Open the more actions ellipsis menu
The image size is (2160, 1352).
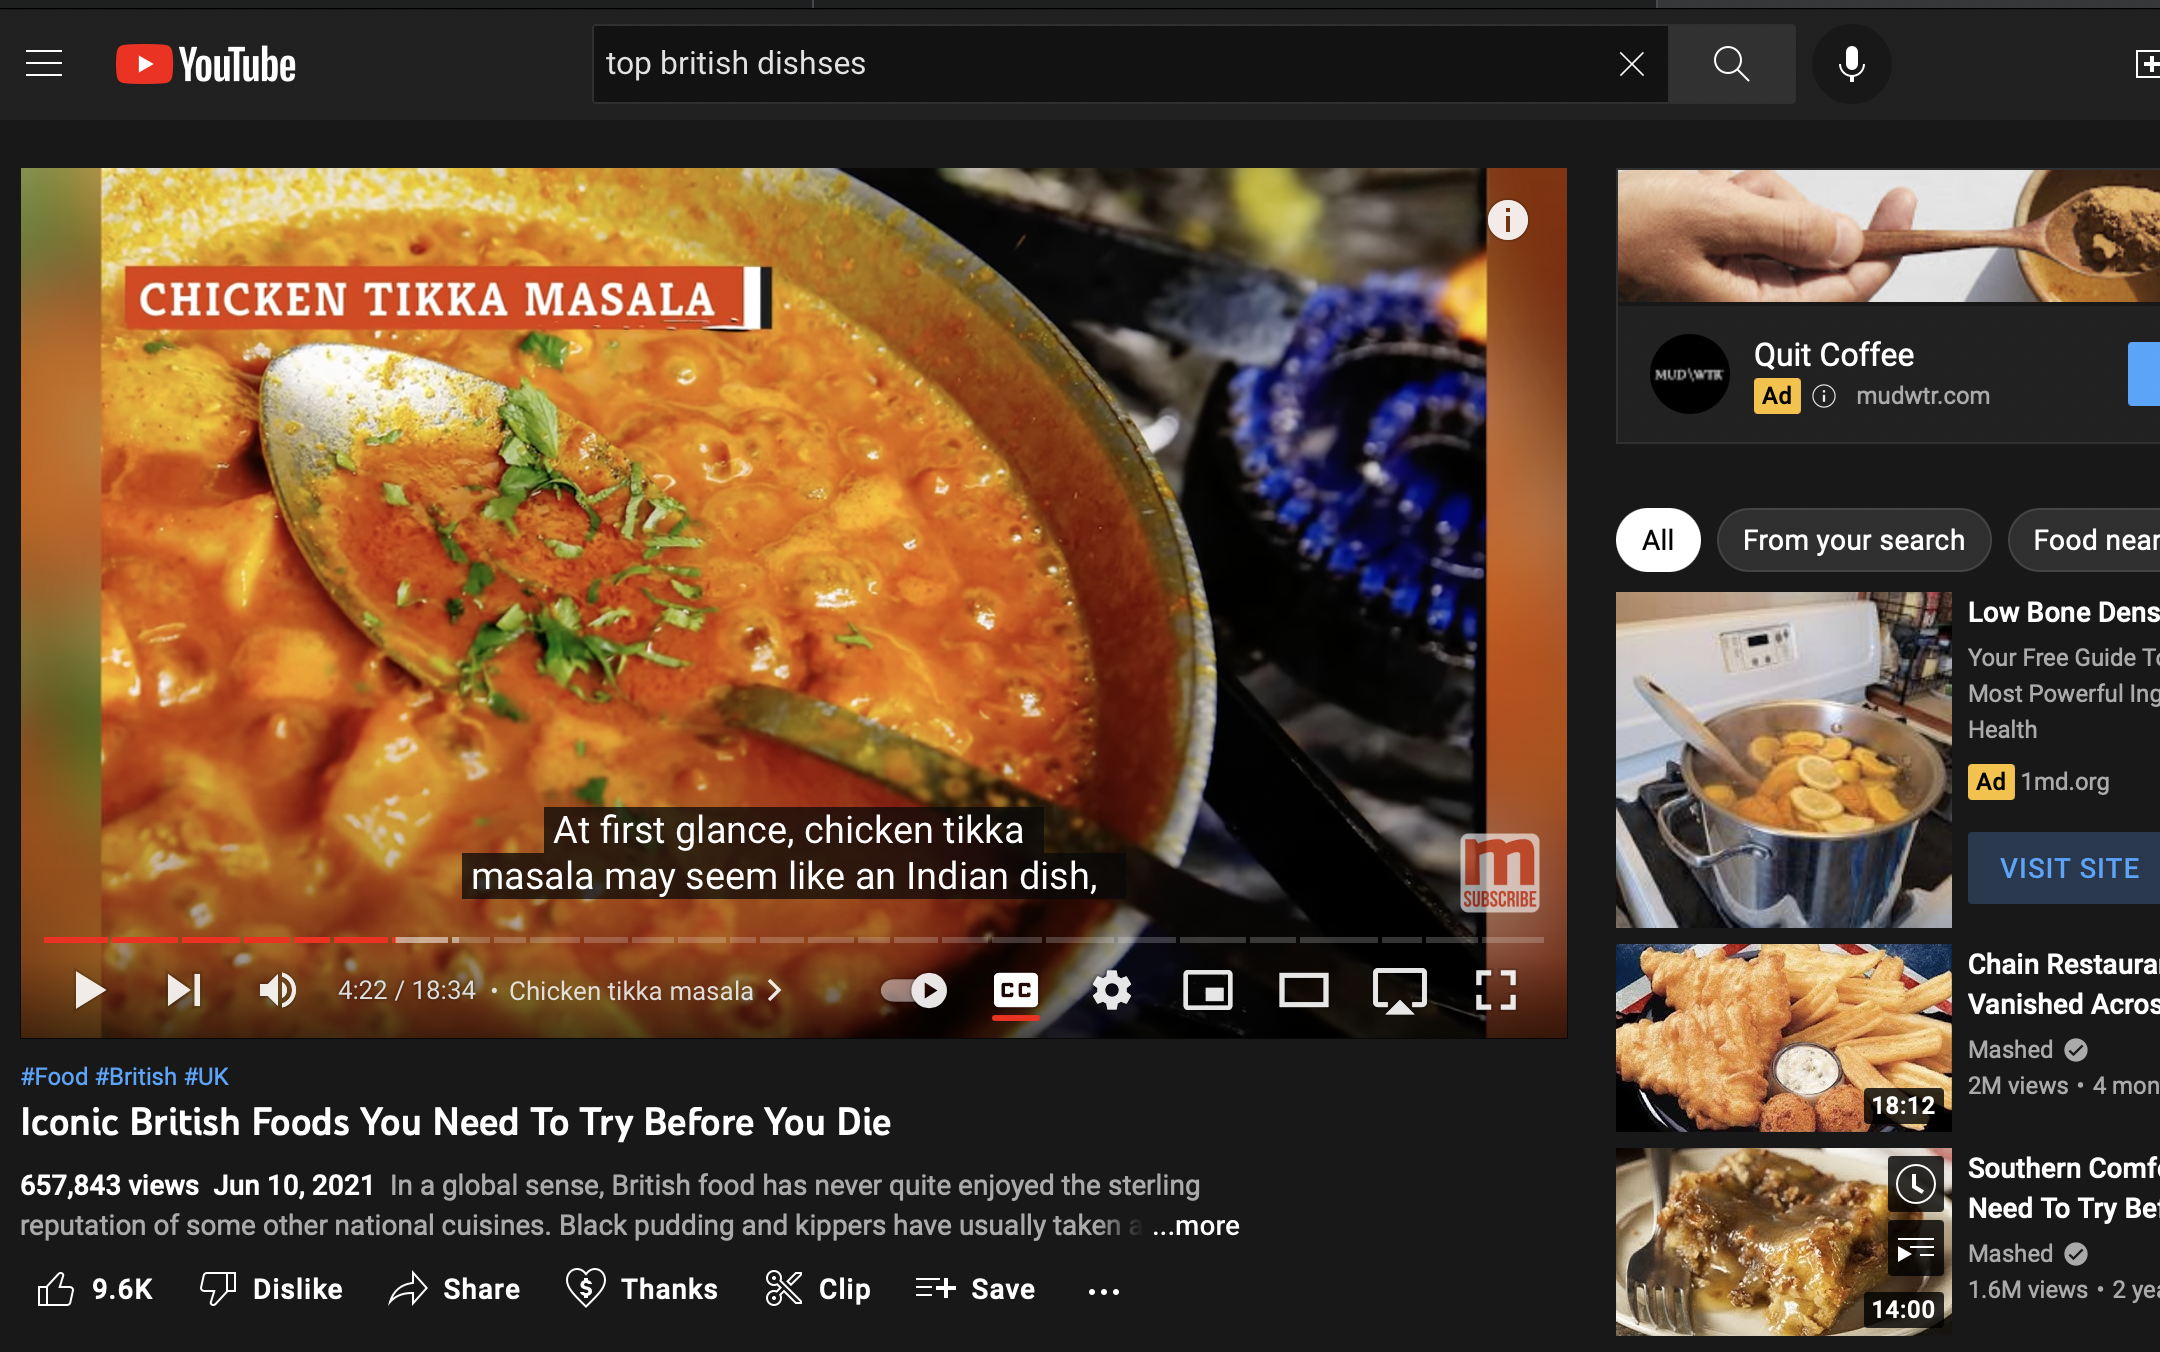coord(1103,1290)
